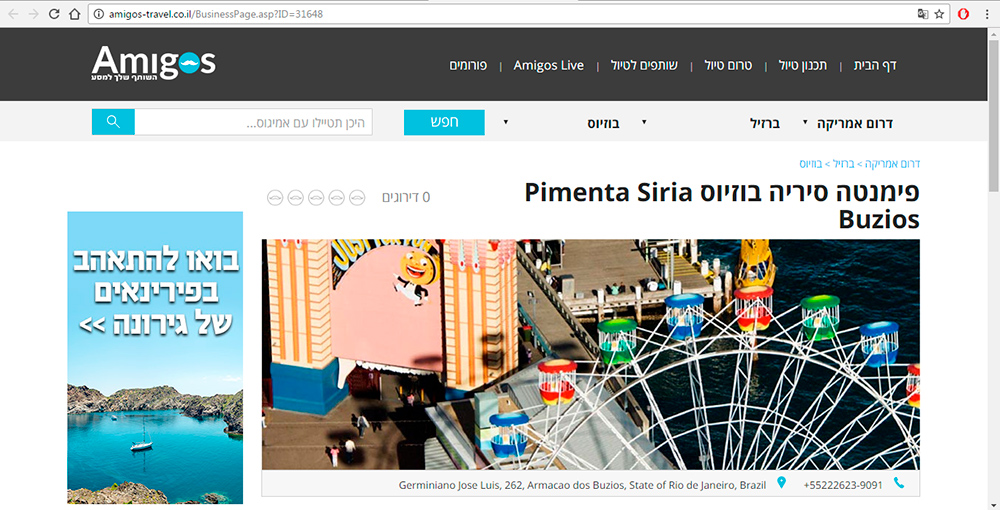Click the phone icon by the number

coord(899,483)
